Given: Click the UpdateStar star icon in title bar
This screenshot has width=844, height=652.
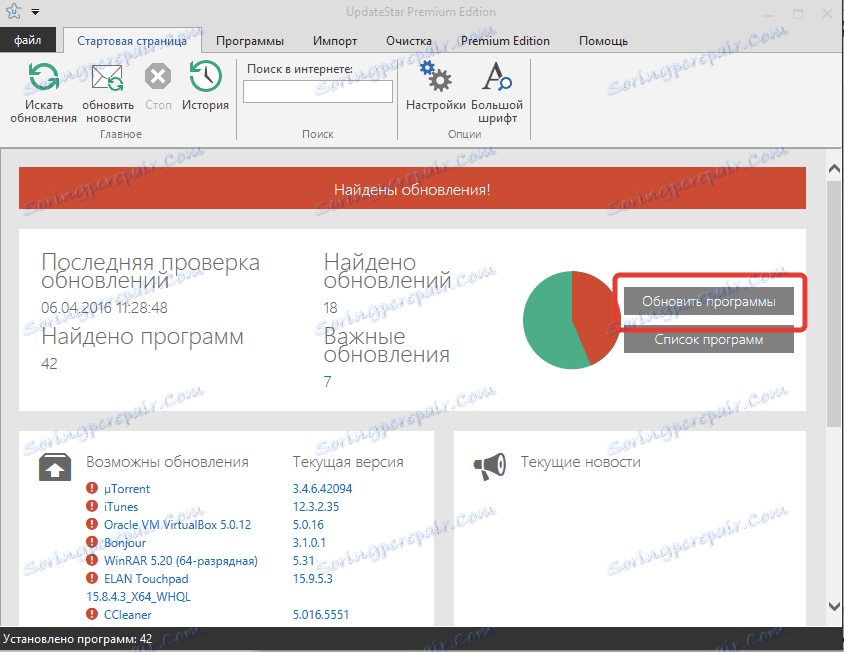Looking at the screenshot, I should pos(13,11).
